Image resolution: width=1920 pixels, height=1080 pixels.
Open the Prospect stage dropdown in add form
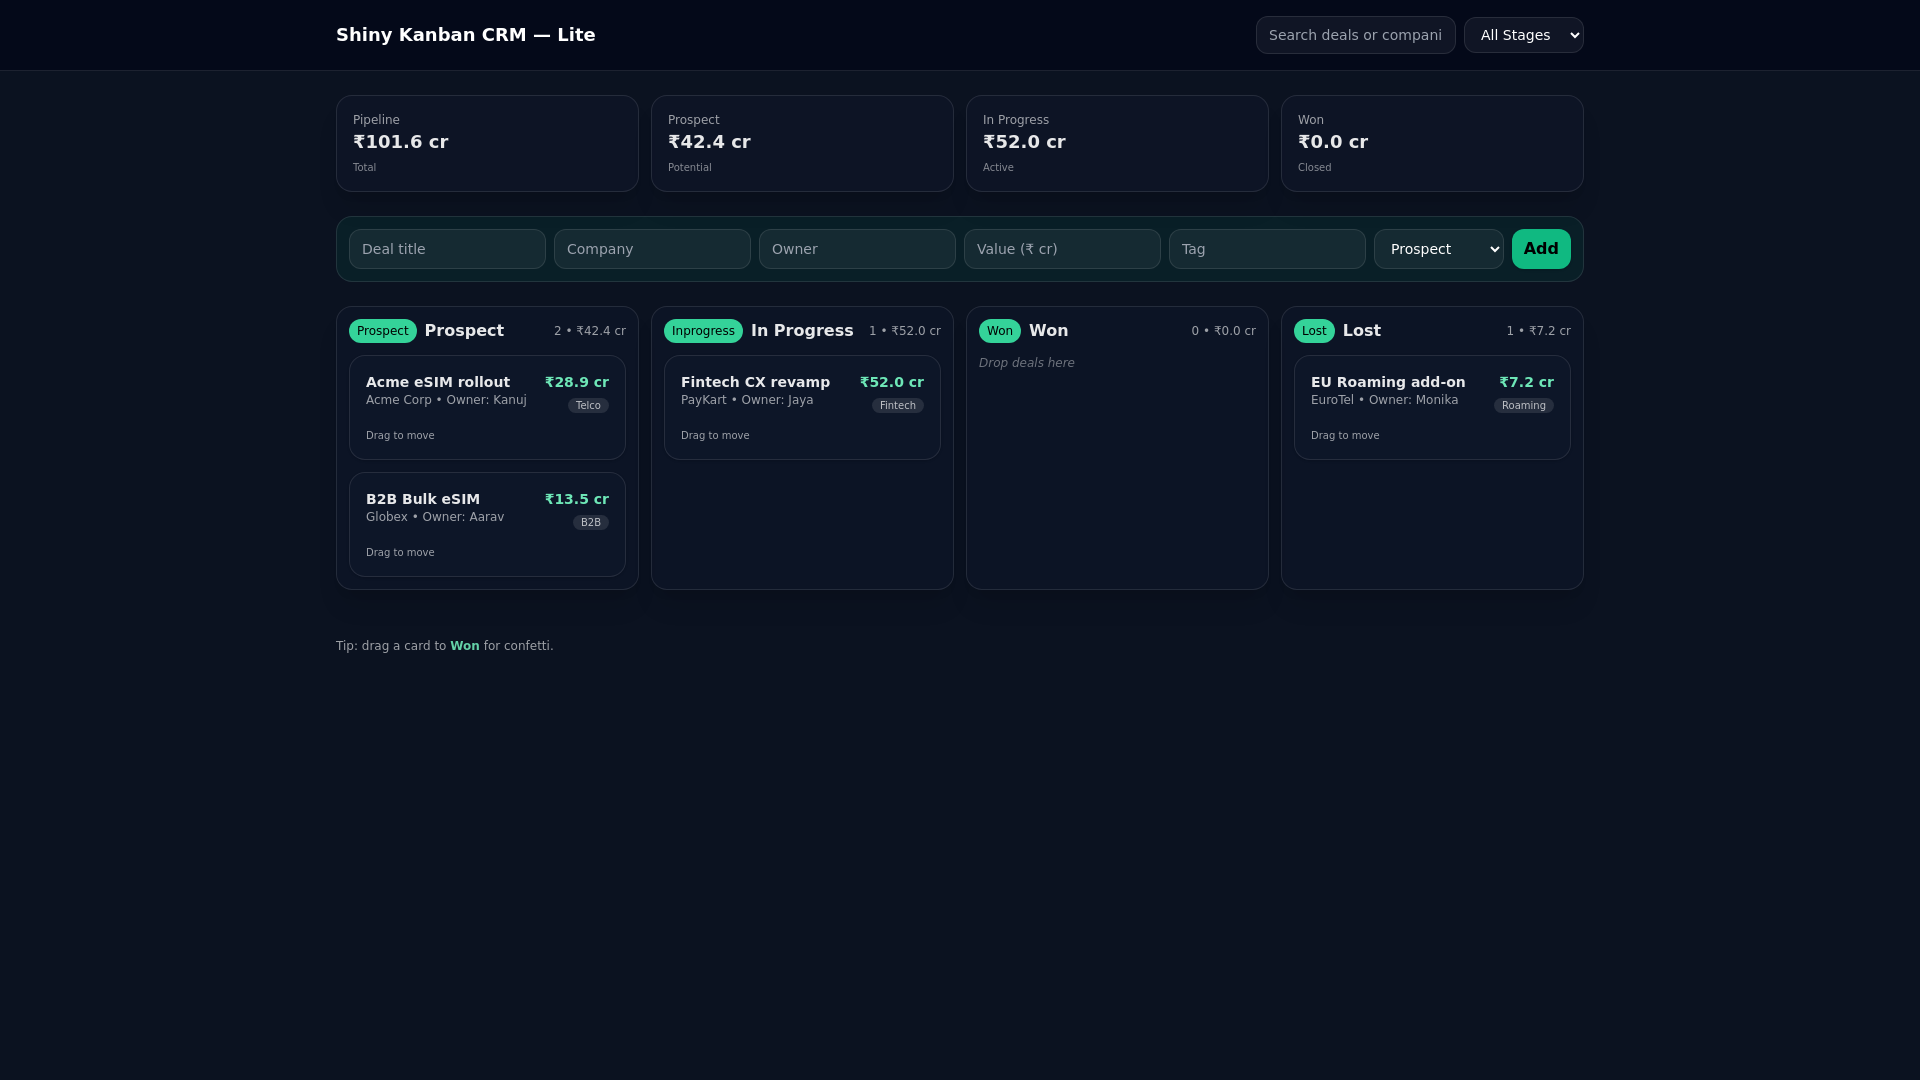coord(1438,249)
